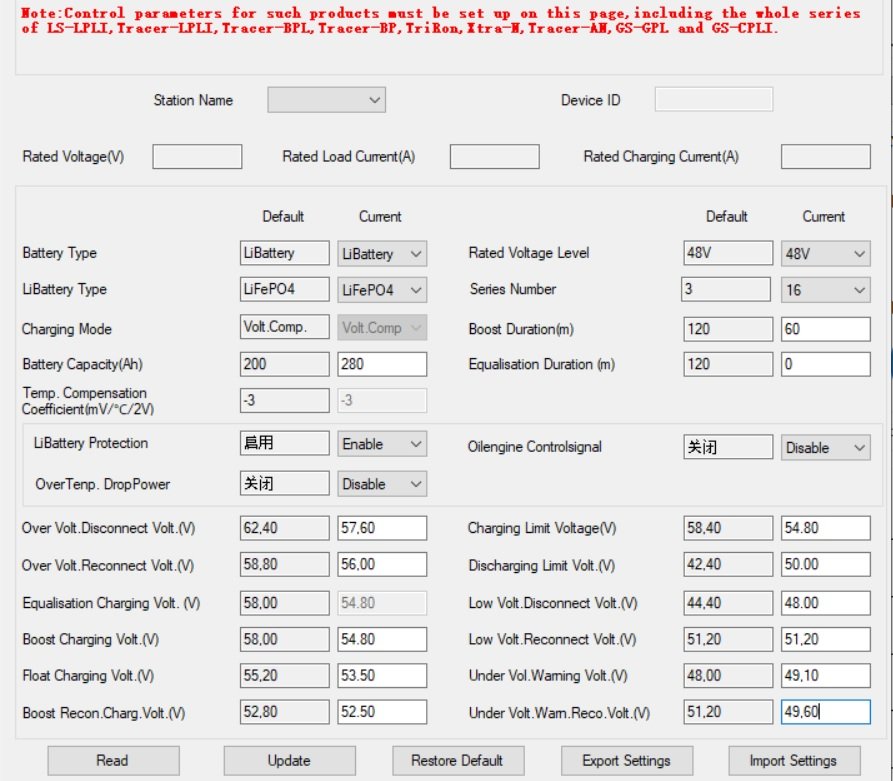Click the Equalisation Duration current field
This screenshot has height=781, width=893.
tap(825, 365)
